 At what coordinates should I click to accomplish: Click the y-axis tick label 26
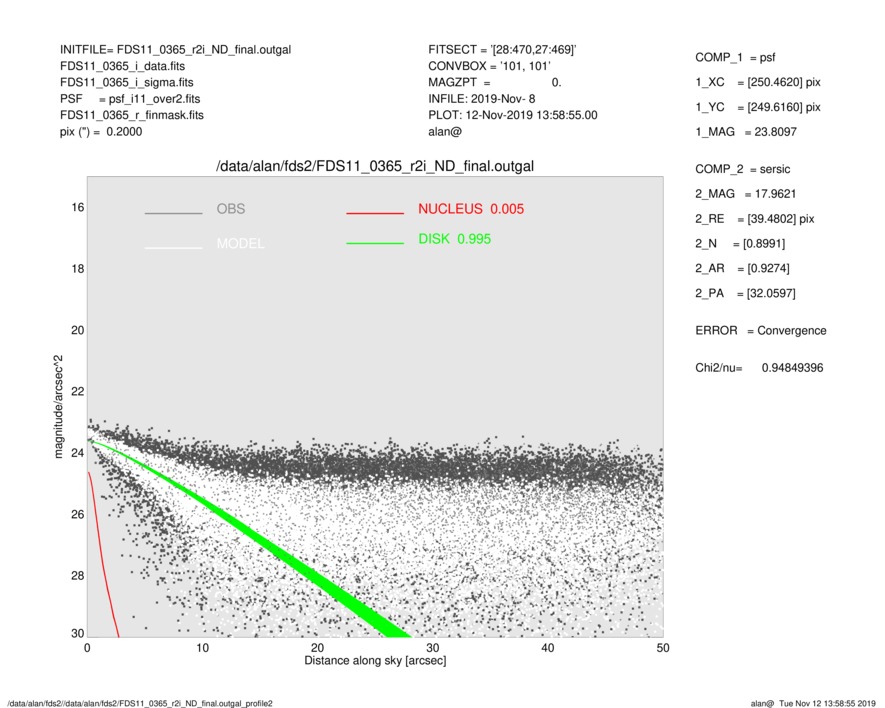(78, 515)
